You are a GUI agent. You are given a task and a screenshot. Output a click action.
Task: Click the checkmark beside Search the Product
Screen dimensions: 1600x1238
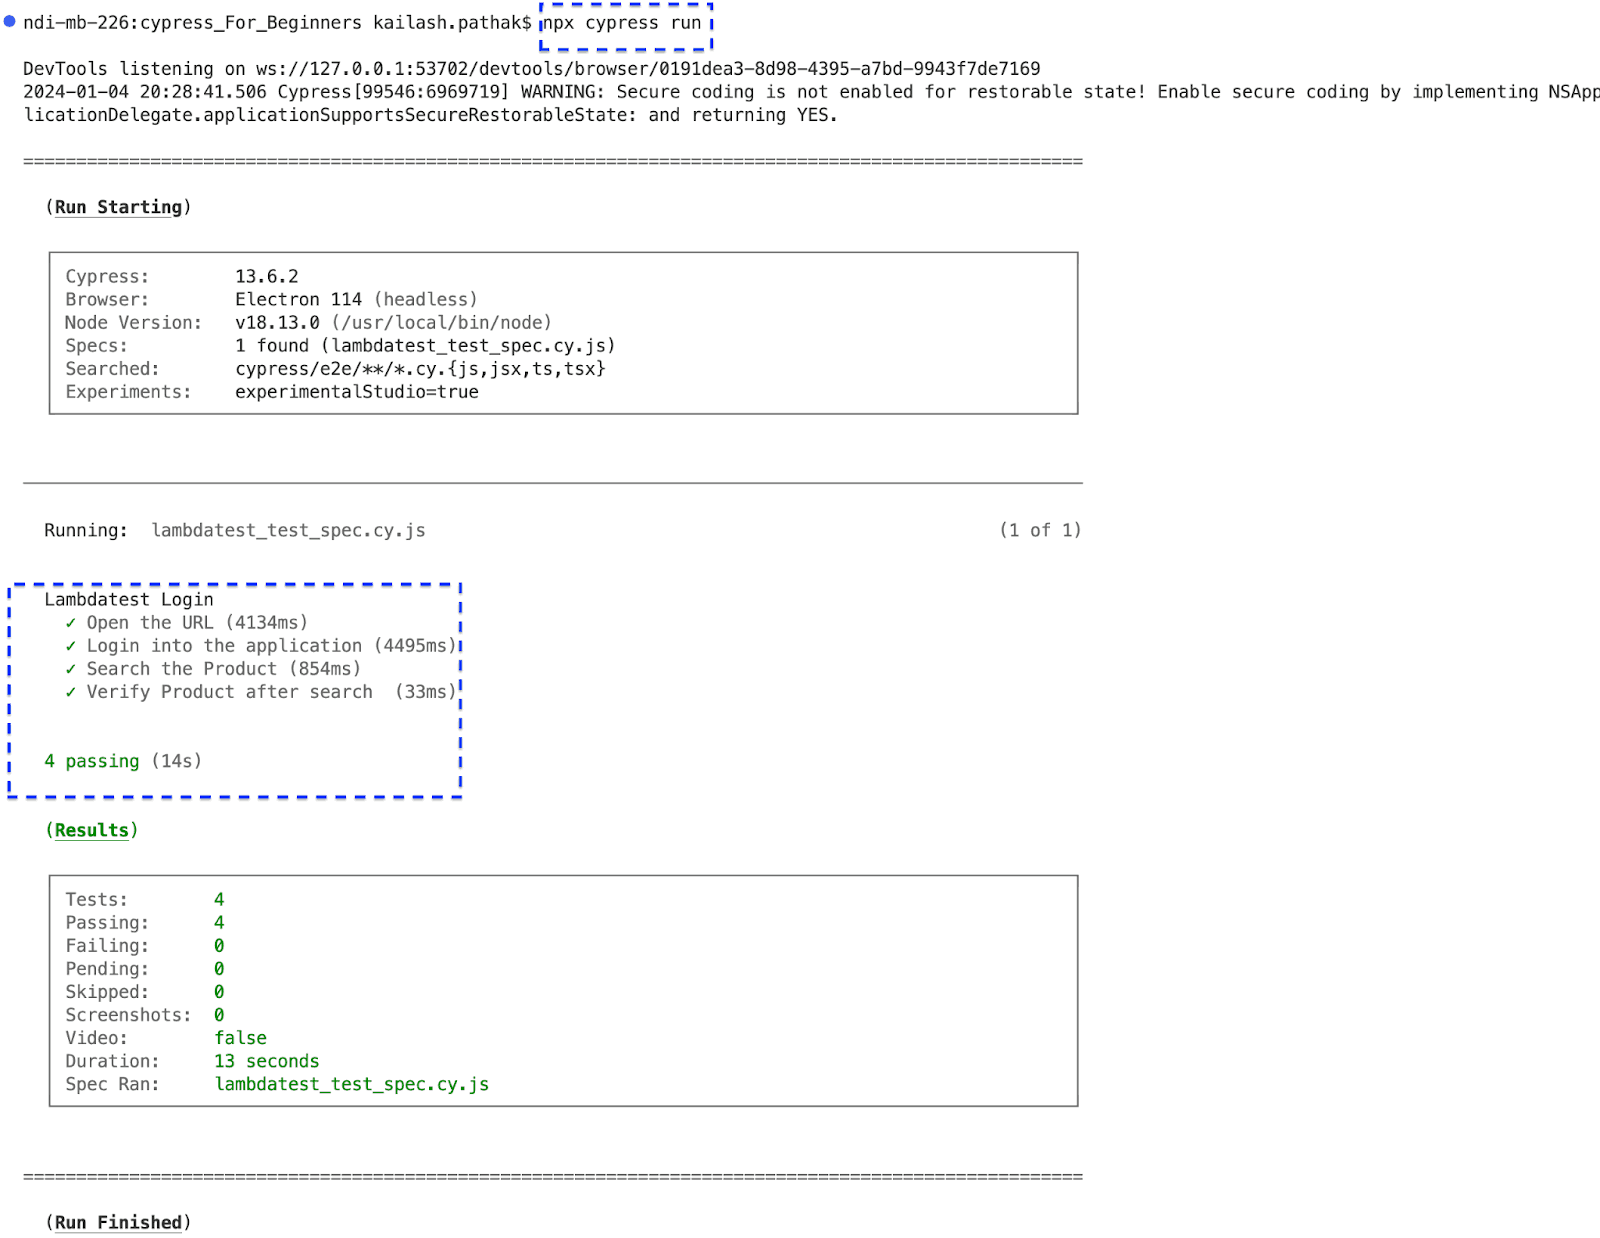[x=70, y=668]
